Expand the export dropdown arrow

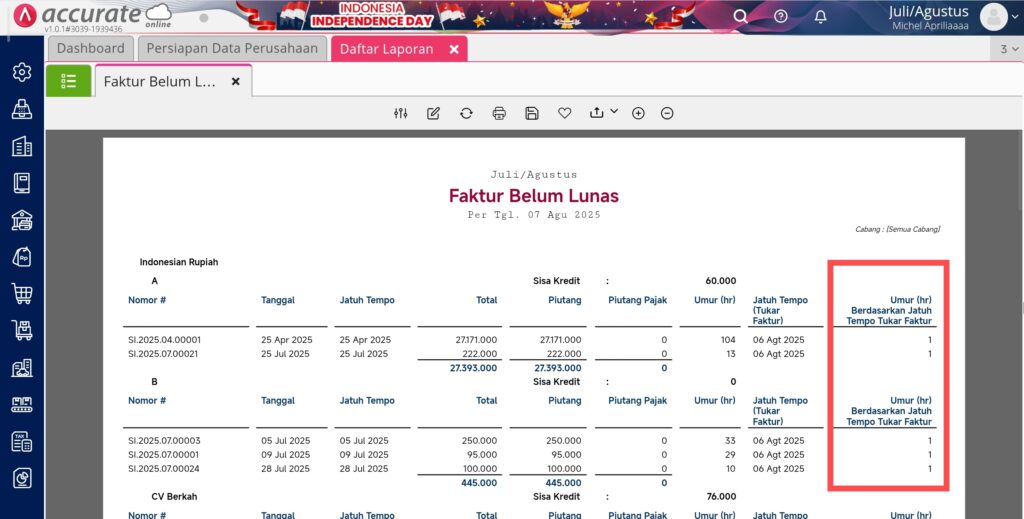pyautogui.click(x=614, y=112)
